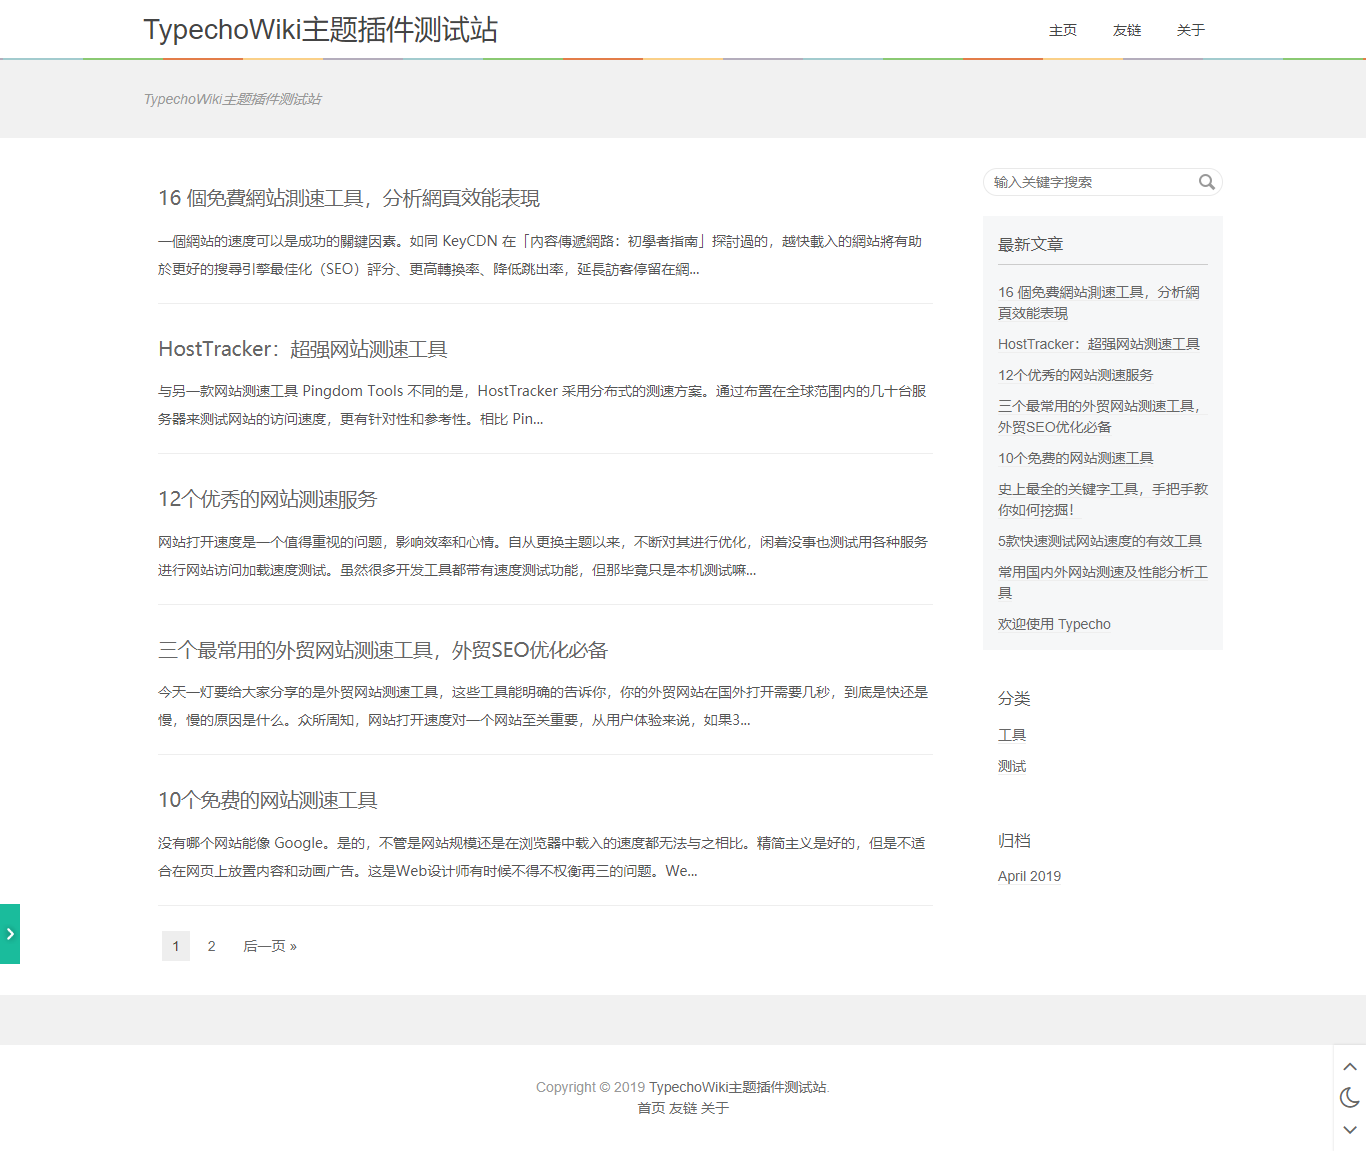This screenshot has height=1151, width=1366.
Task: Click the footer 首页 link
Action: (x=651, y=1108)
